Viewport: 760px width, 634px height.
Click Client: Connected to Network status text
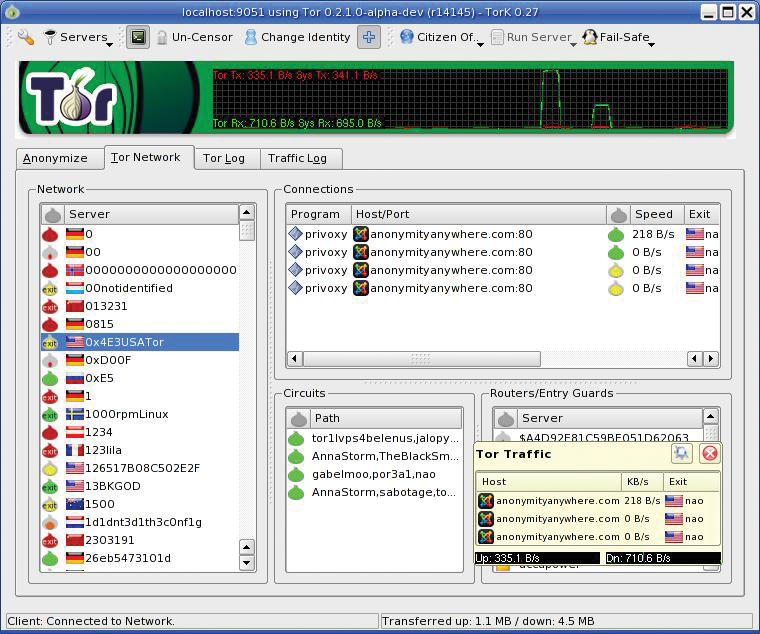91,621
